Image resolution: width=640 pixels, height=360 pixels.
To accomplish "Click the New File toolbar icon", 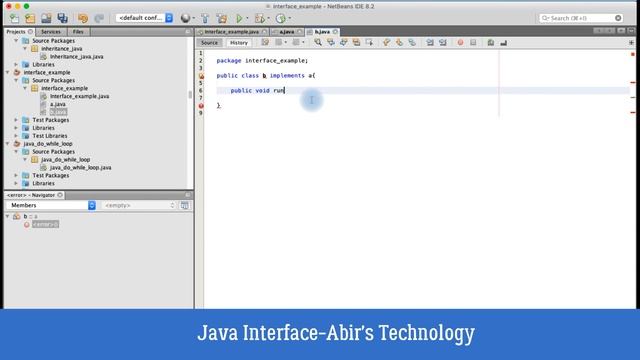I will tap(14, 18).
